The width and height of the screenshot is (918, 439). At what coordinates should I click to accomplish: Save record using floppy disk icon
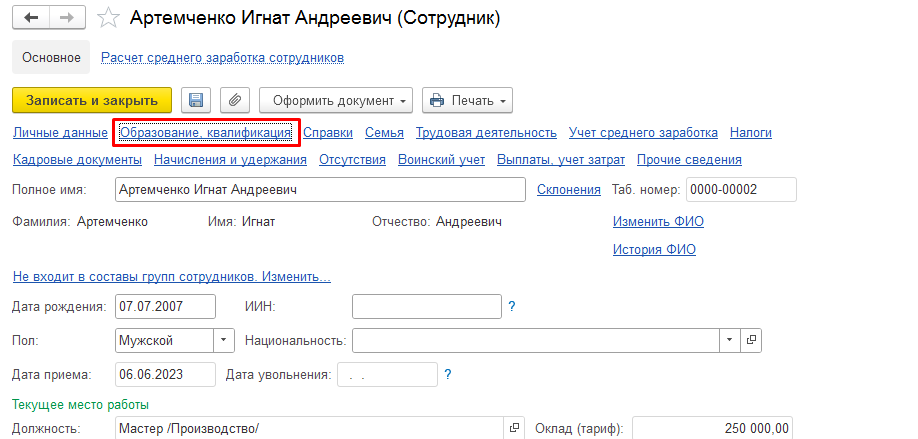196,100
